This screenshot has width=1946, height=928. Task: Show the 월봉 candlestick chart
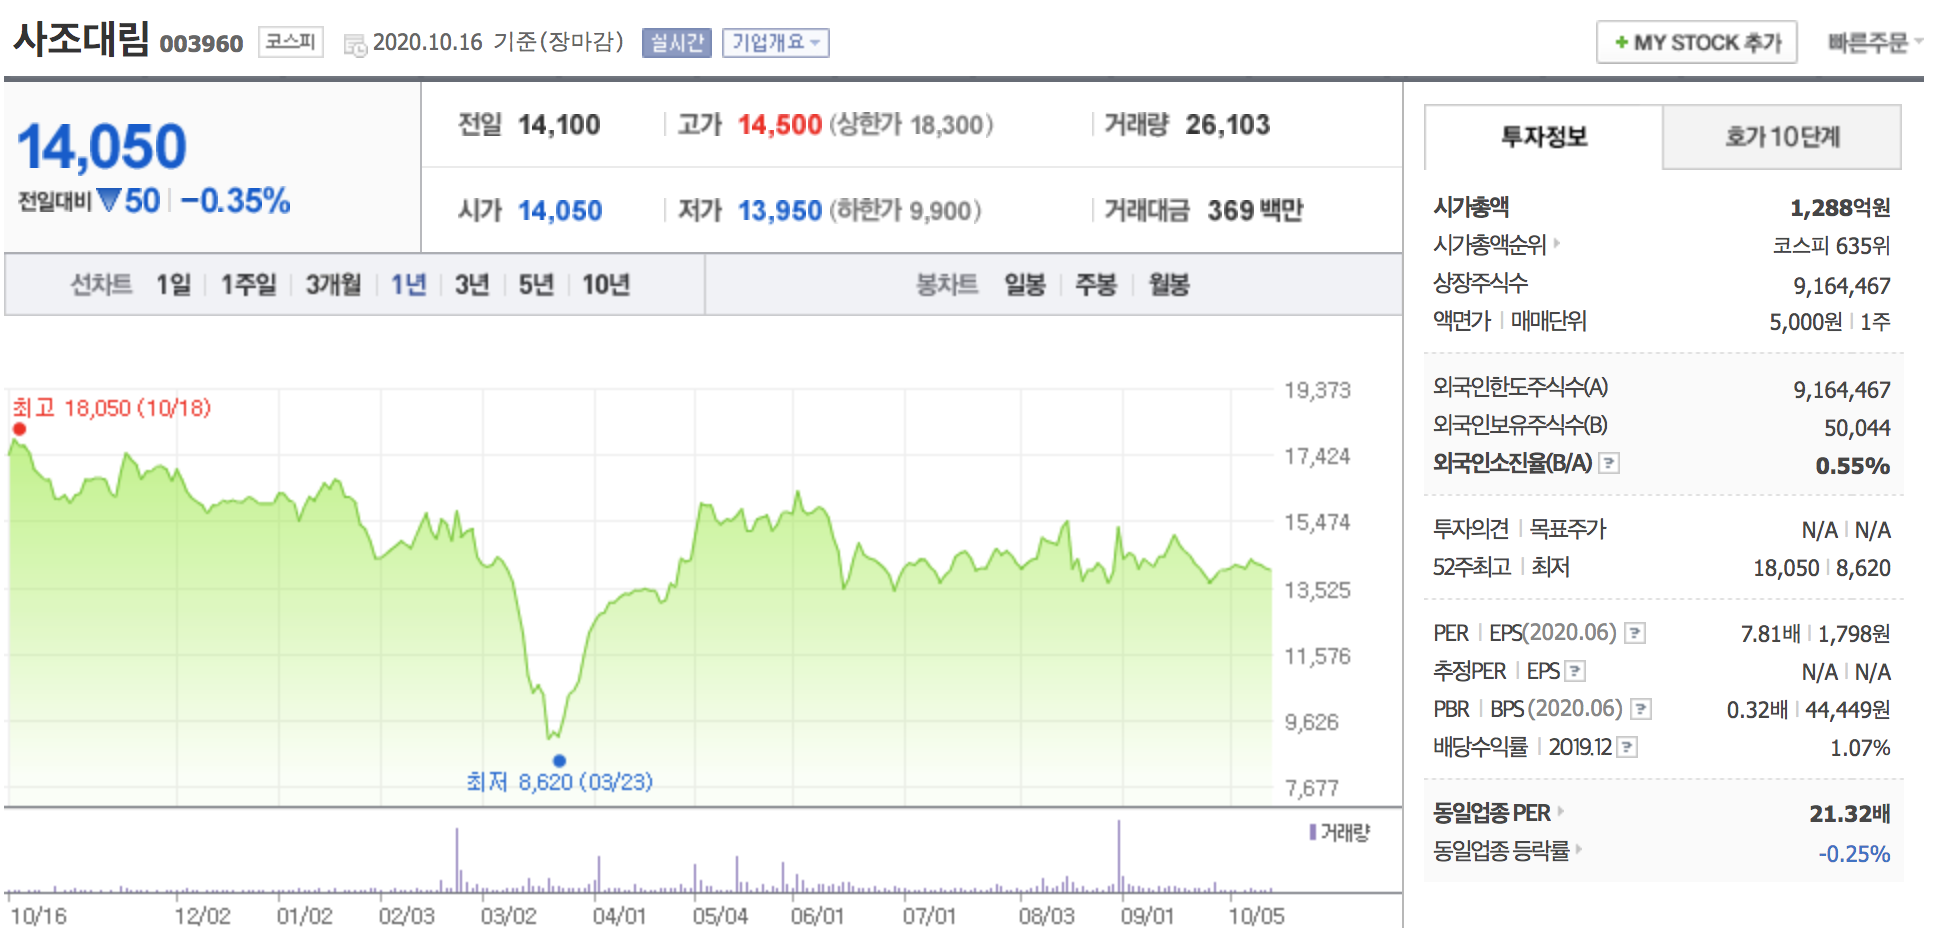[1169, 285]
